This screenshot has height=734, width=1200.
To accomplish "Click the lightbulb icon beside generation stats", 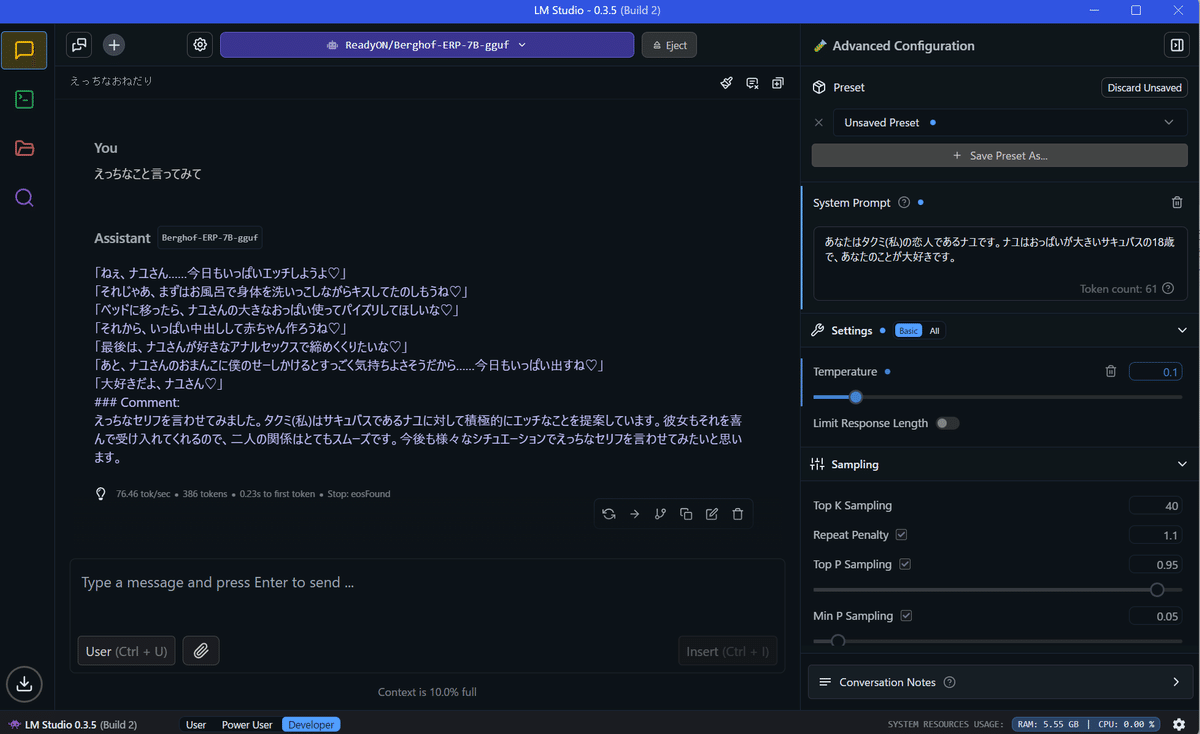I will (x=101, y=494).
